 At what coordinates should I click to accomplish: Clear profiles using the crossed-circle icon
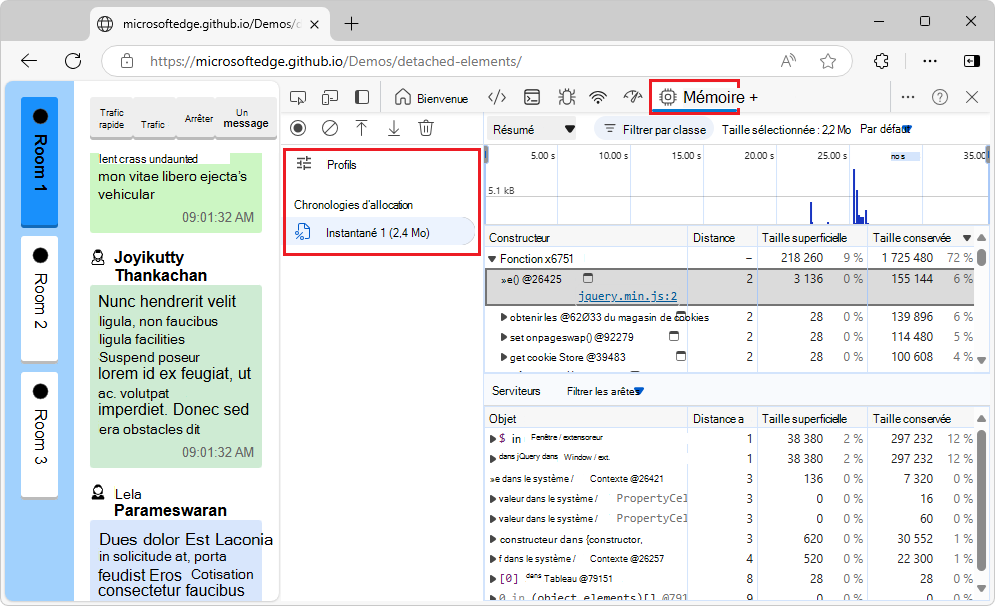(330, 128)
